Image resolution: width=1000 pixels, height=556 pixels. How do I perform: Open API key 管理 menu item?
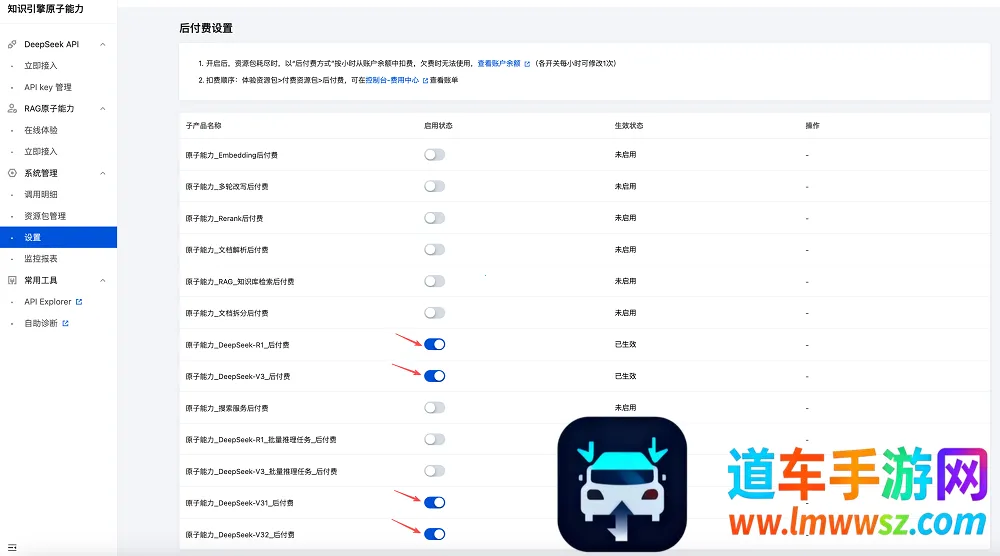coord(48,87)
